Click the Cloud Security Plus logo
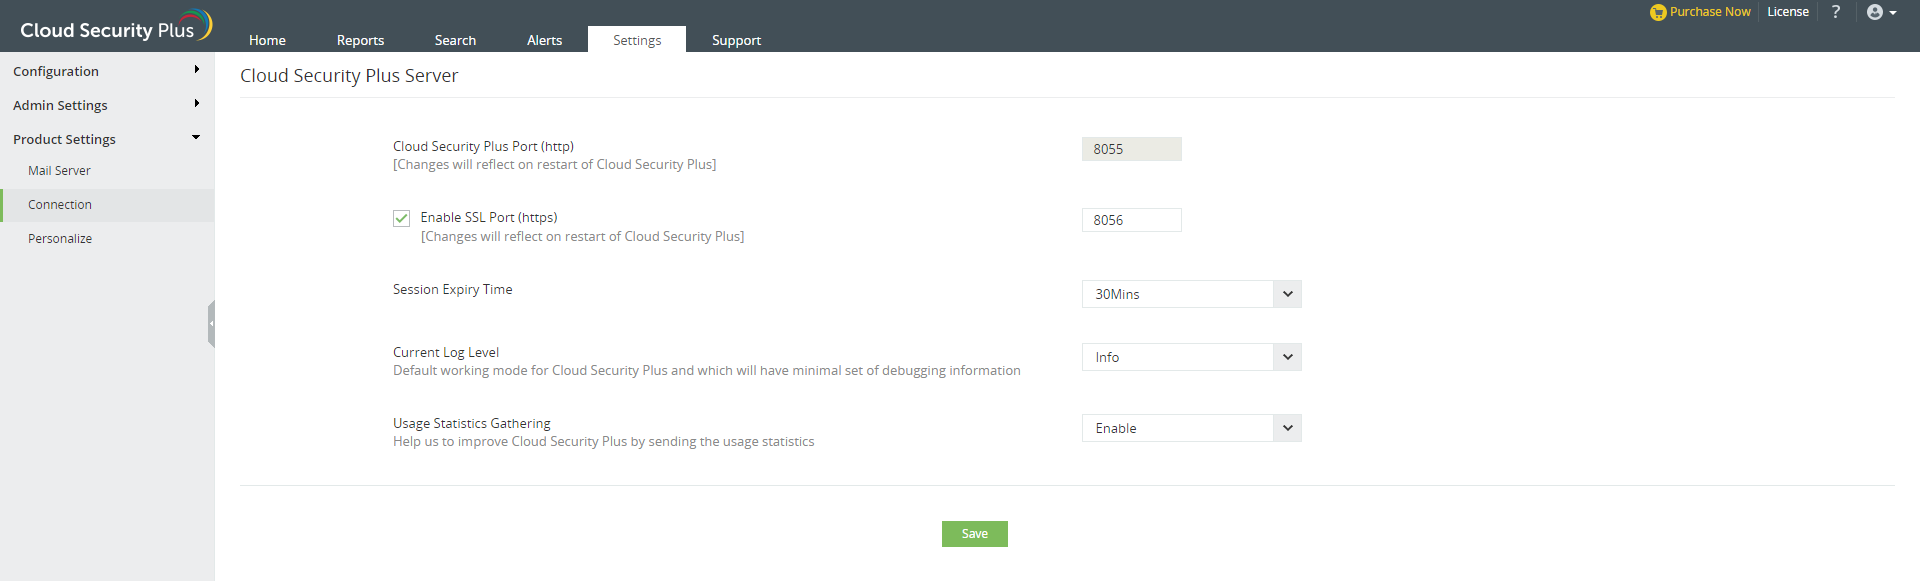 pos(115,27)
